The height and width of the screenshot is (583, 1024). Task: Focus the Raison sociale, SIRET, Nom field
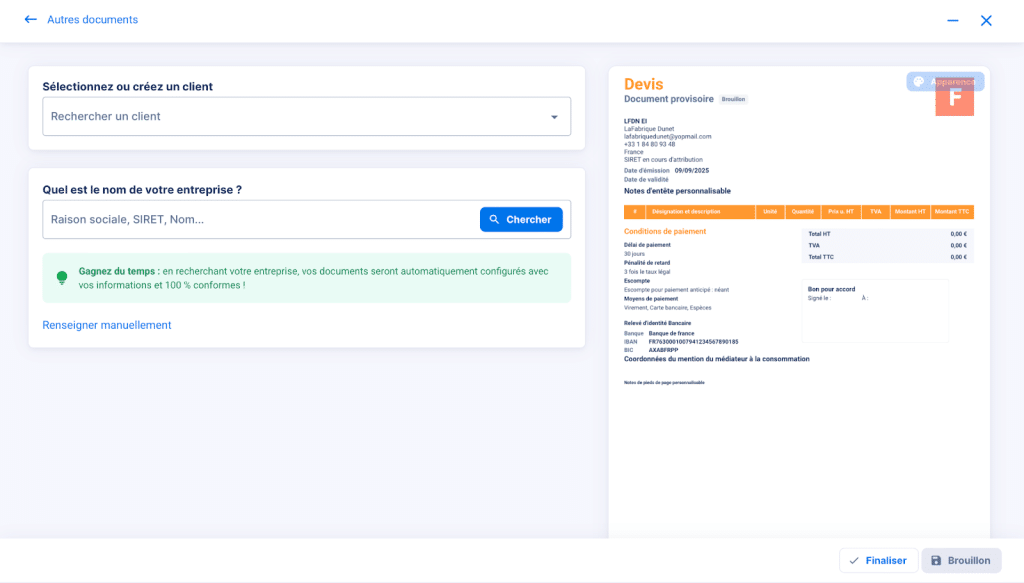(260, 220)
